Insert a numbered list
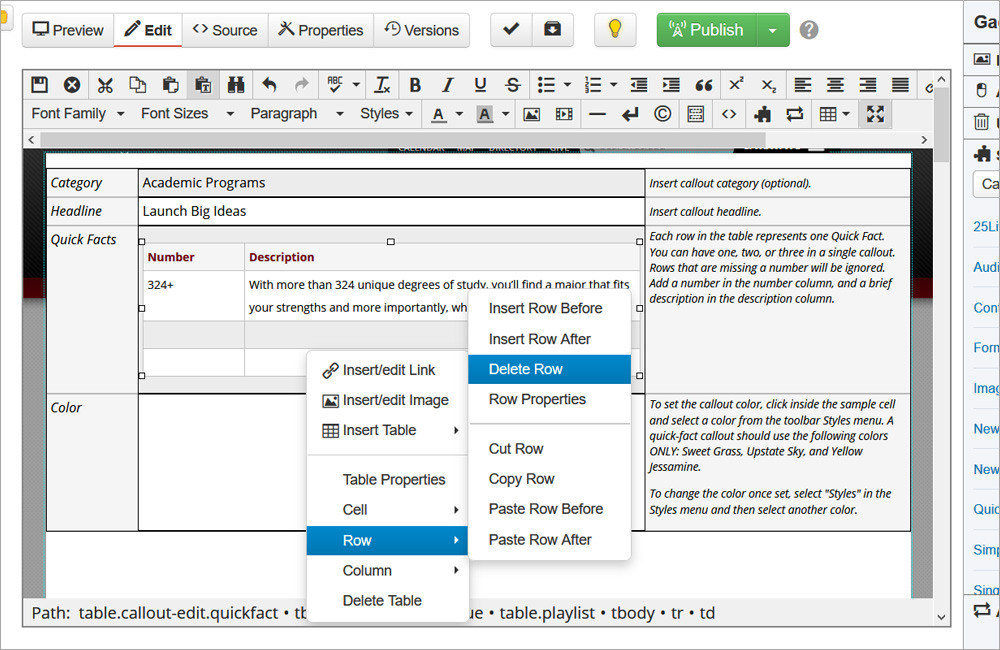The image size is (1000, 650). coord(592,85)
